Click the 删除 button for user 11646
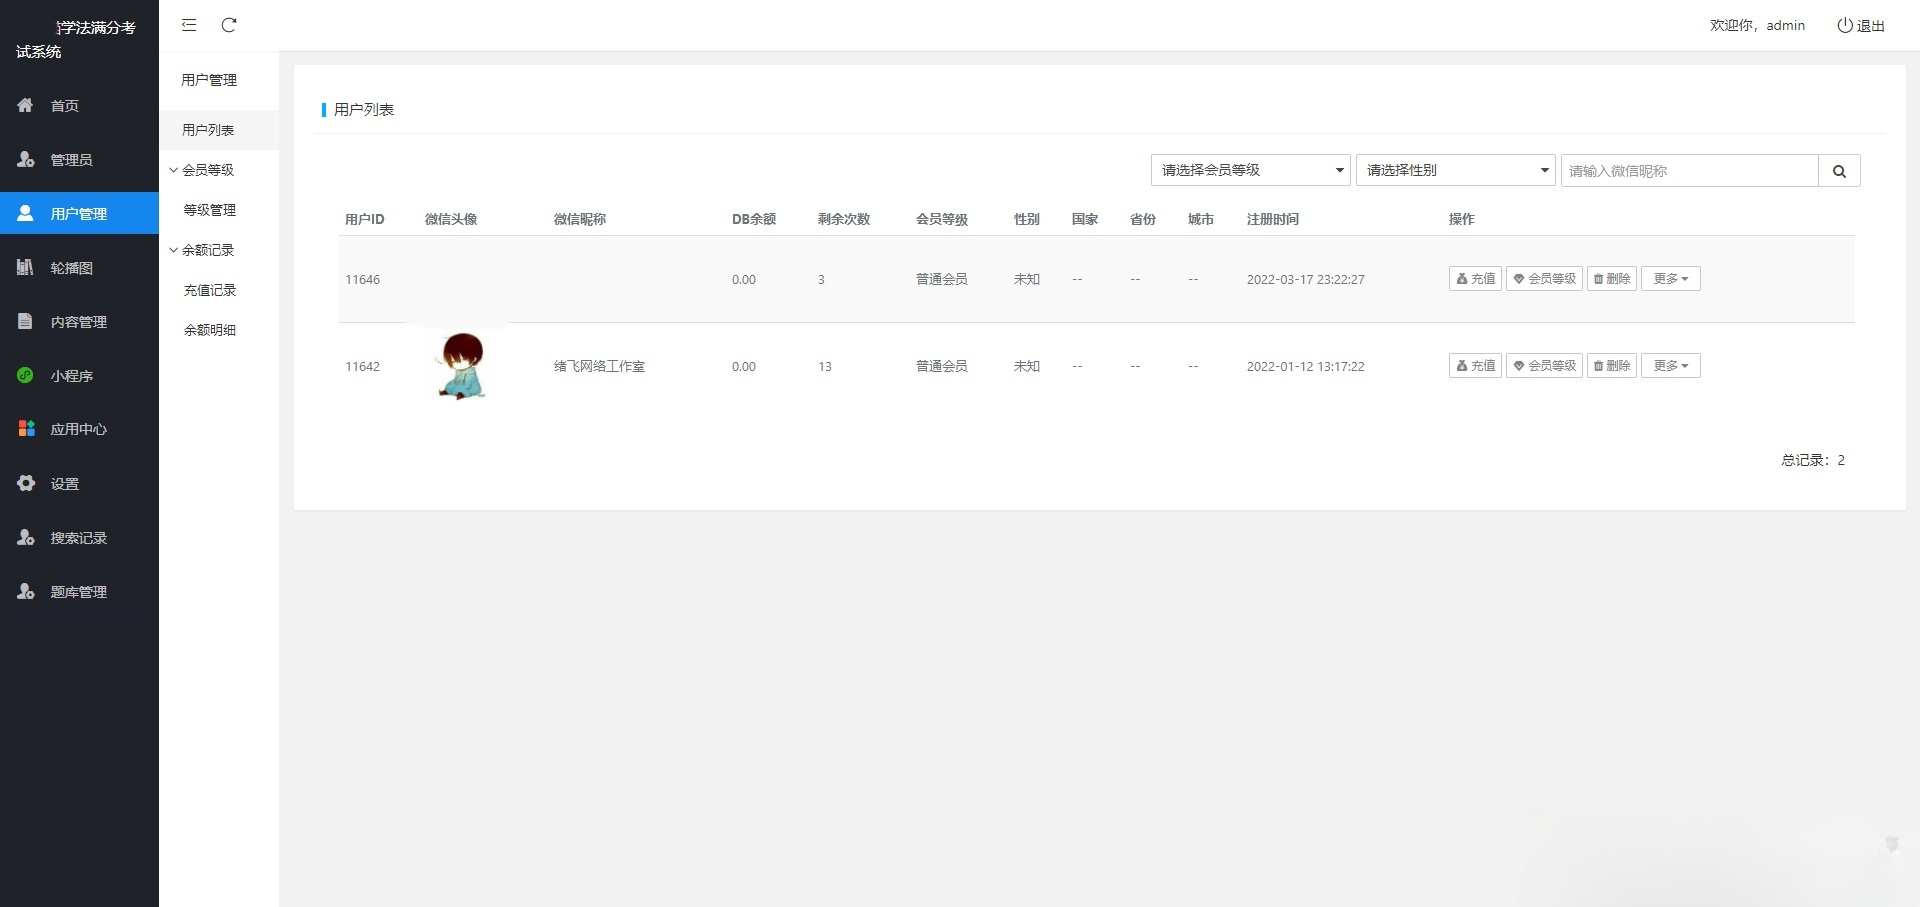The height and width of the screenshot is (907, 1920). (1611, 279)
